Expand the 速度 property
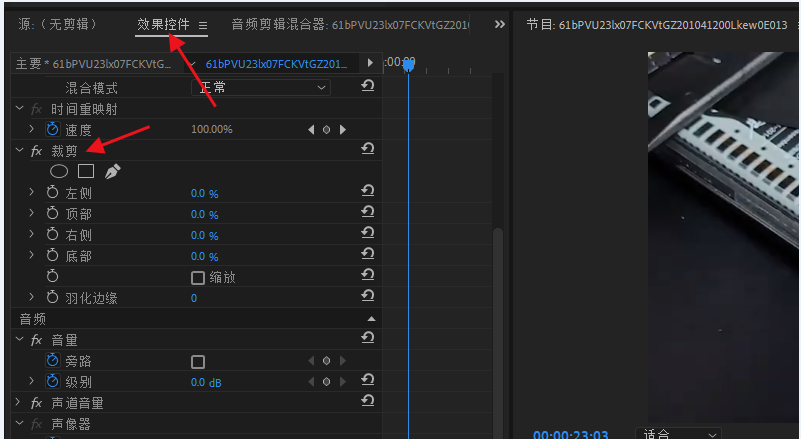 tap(32, 129)
